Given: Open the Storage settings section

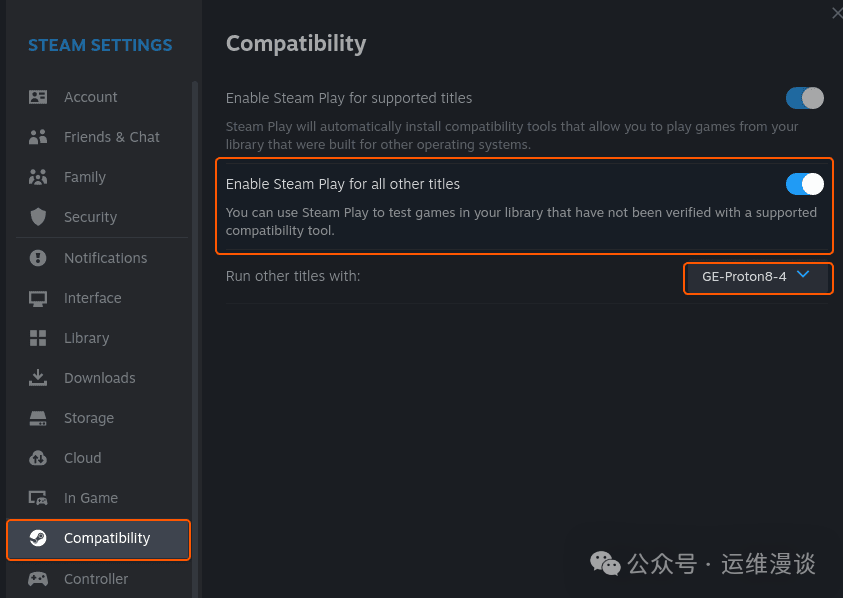Looking at the screenshot, I should click(88, 418).
